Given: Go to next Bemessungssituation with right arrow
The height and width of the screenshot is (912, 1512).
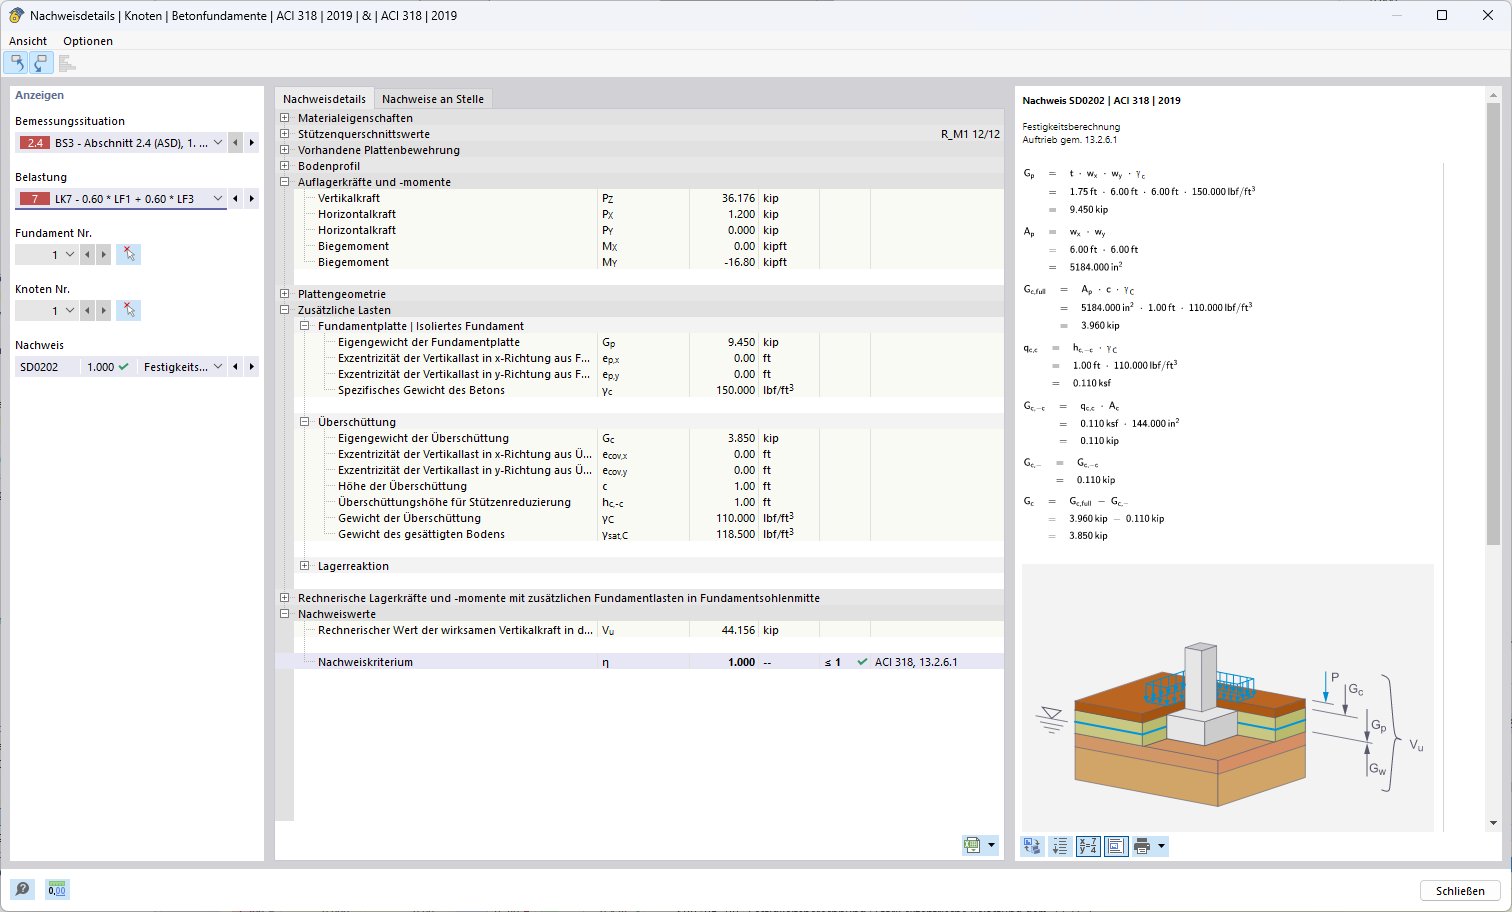Looking at the screenshot, I should point(251,143).
